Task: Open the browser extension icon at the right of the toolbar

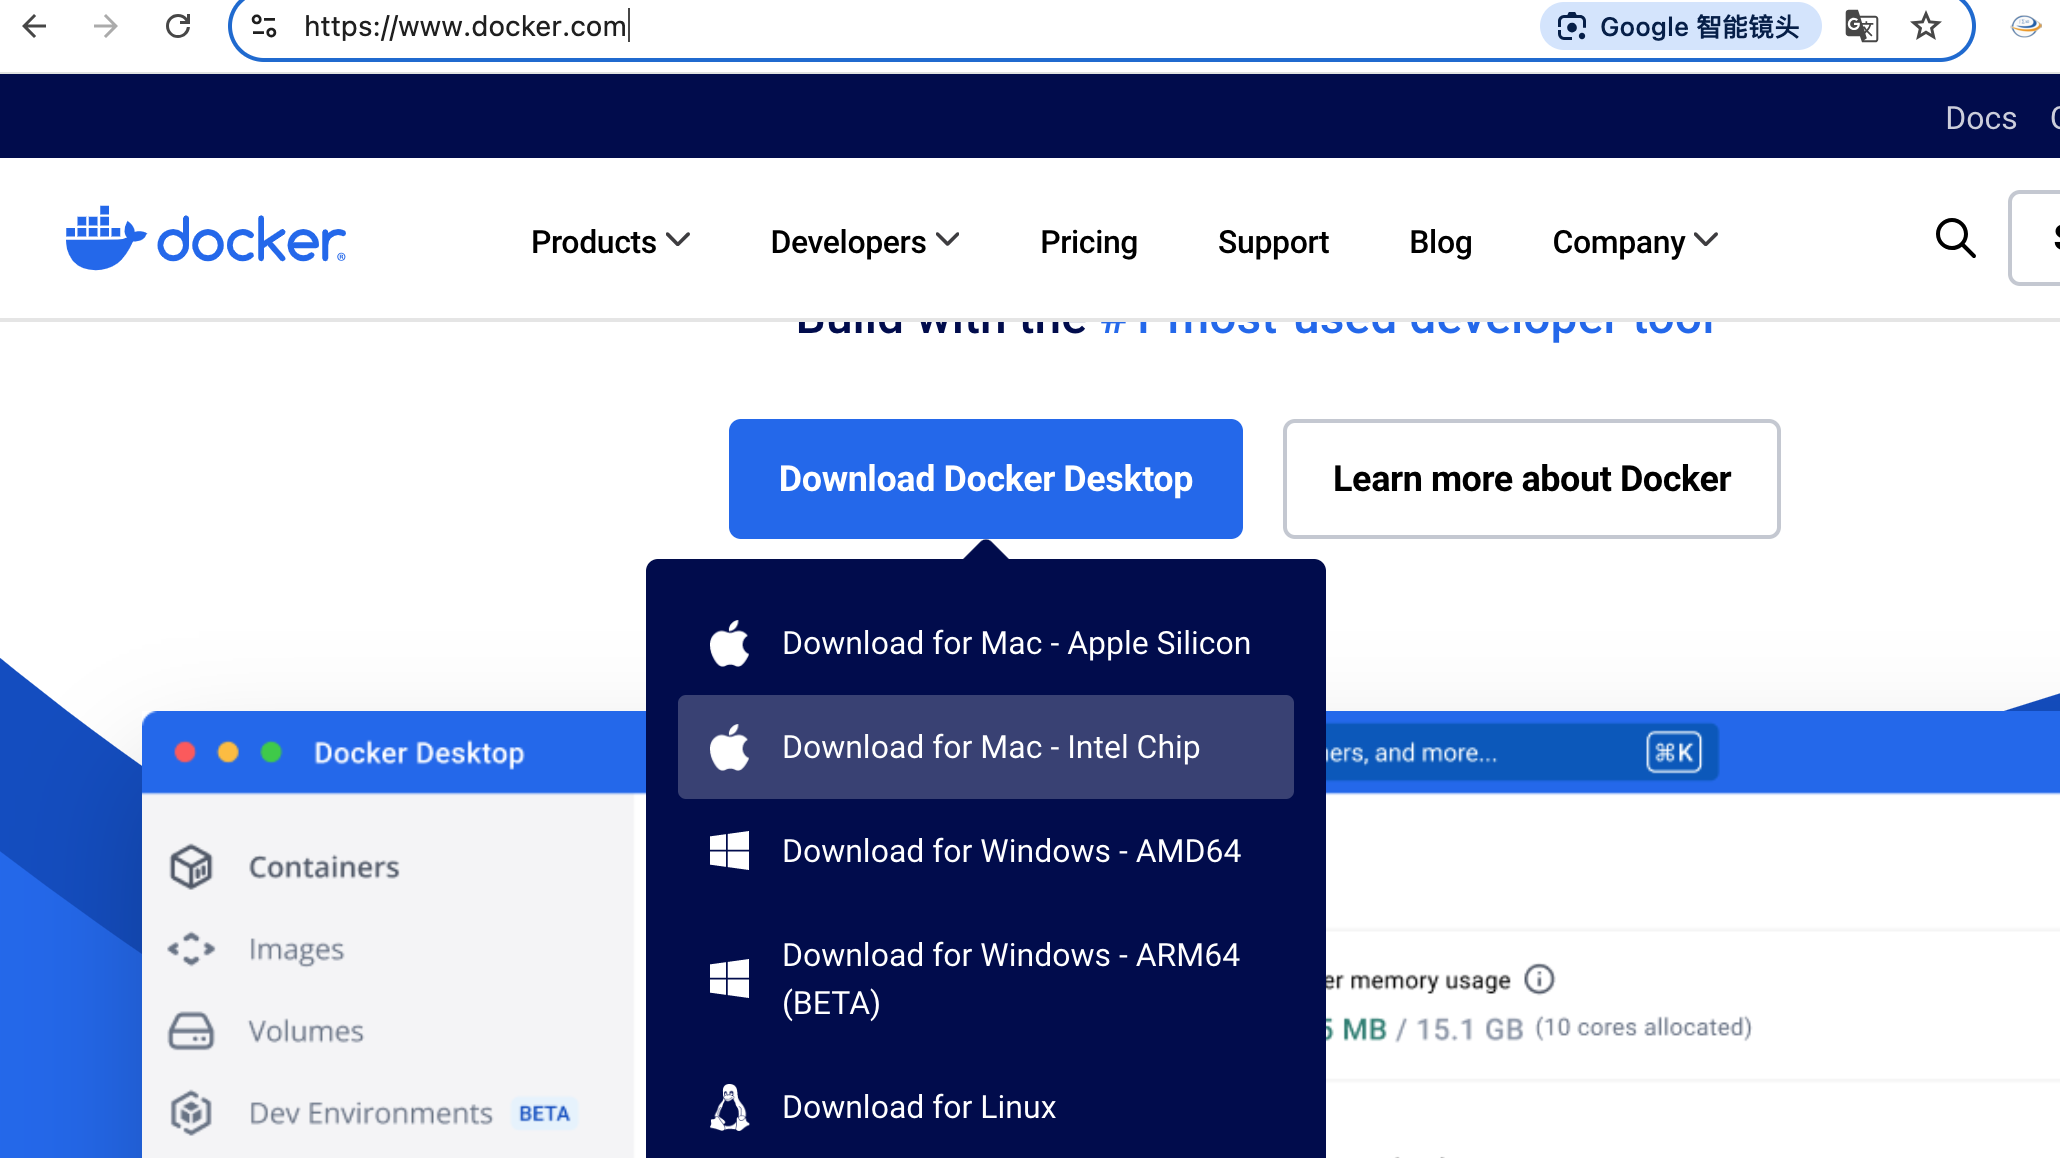Action: click(x=2025, y=27)
